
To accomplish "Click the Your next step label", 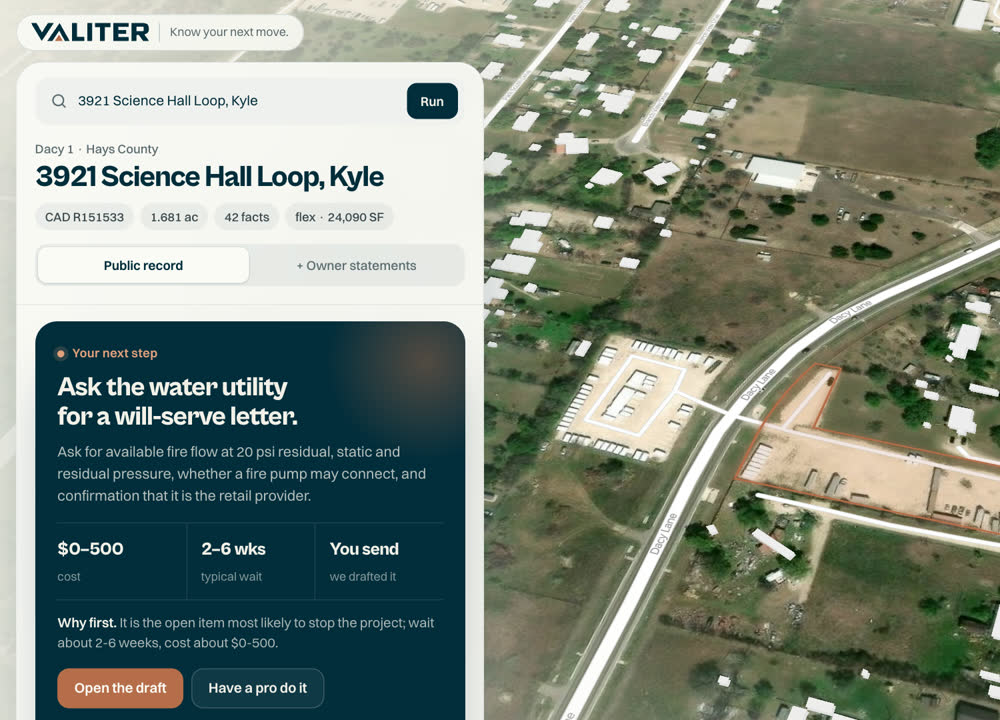I will coord(115,353).
